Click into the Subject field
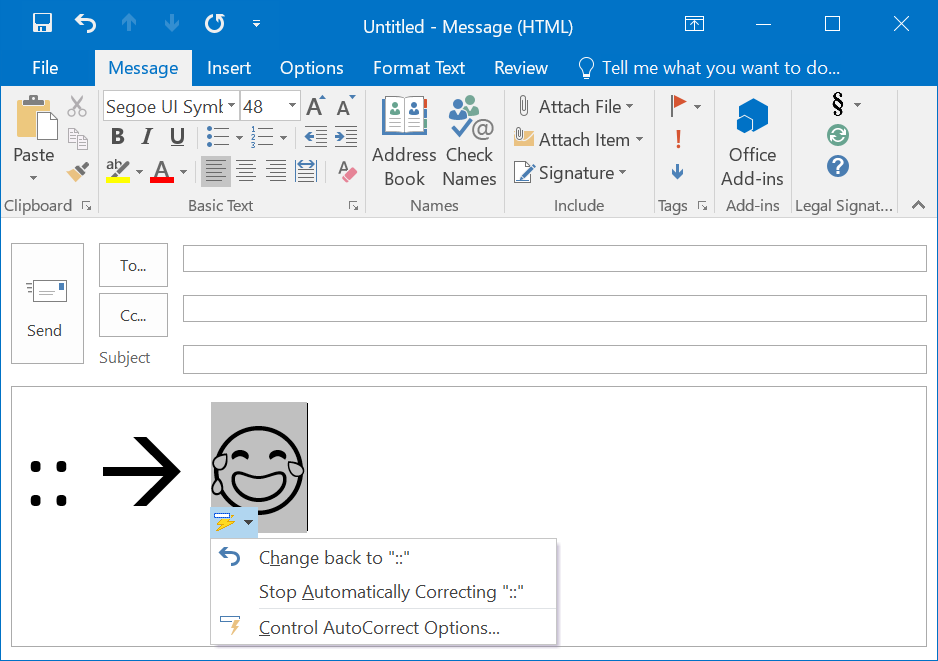 coord(554,358)
